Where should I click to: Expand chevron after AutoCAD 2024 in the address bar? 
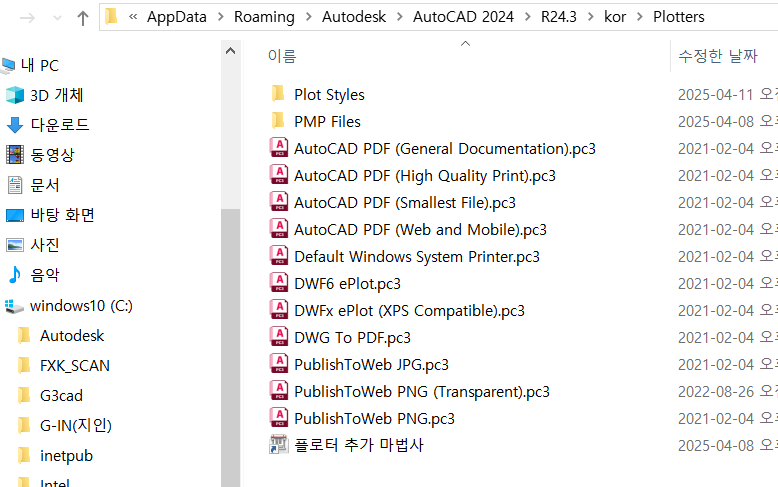[527, 17]
